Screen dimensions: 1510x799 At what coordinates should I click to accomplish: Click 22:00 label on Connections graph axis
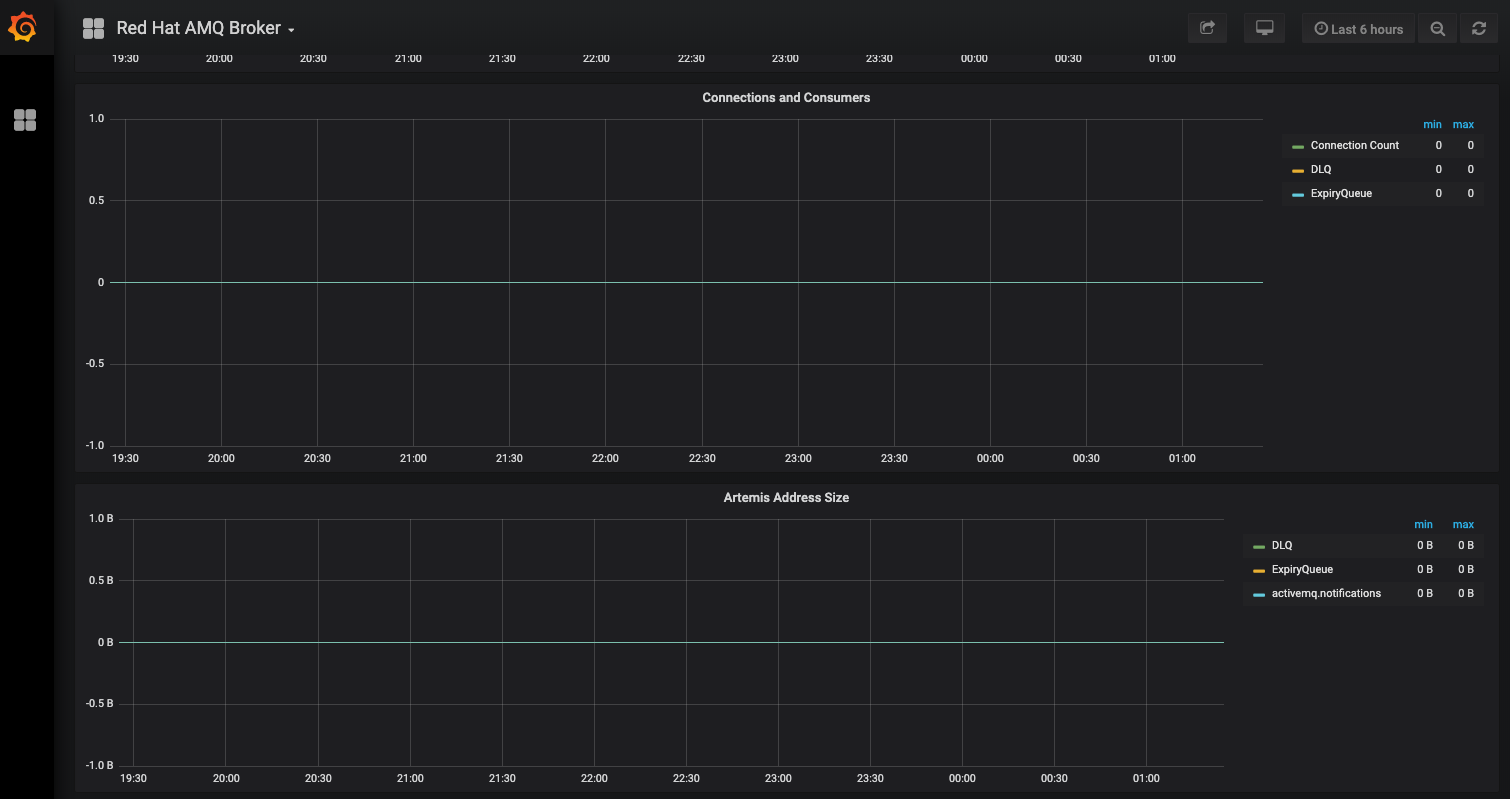[x=605, y=458]
